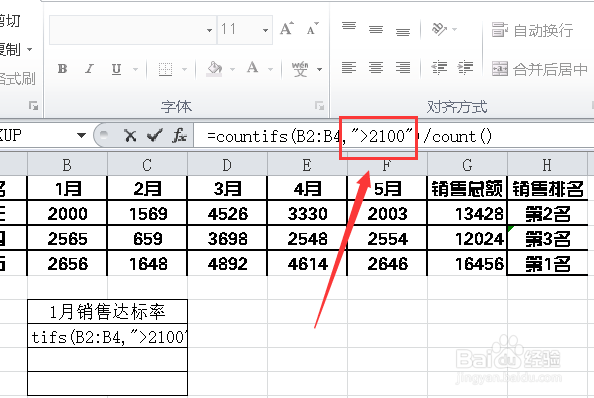
Task: Select column G header
Action: pyautogui.click(x=467, y=165)
